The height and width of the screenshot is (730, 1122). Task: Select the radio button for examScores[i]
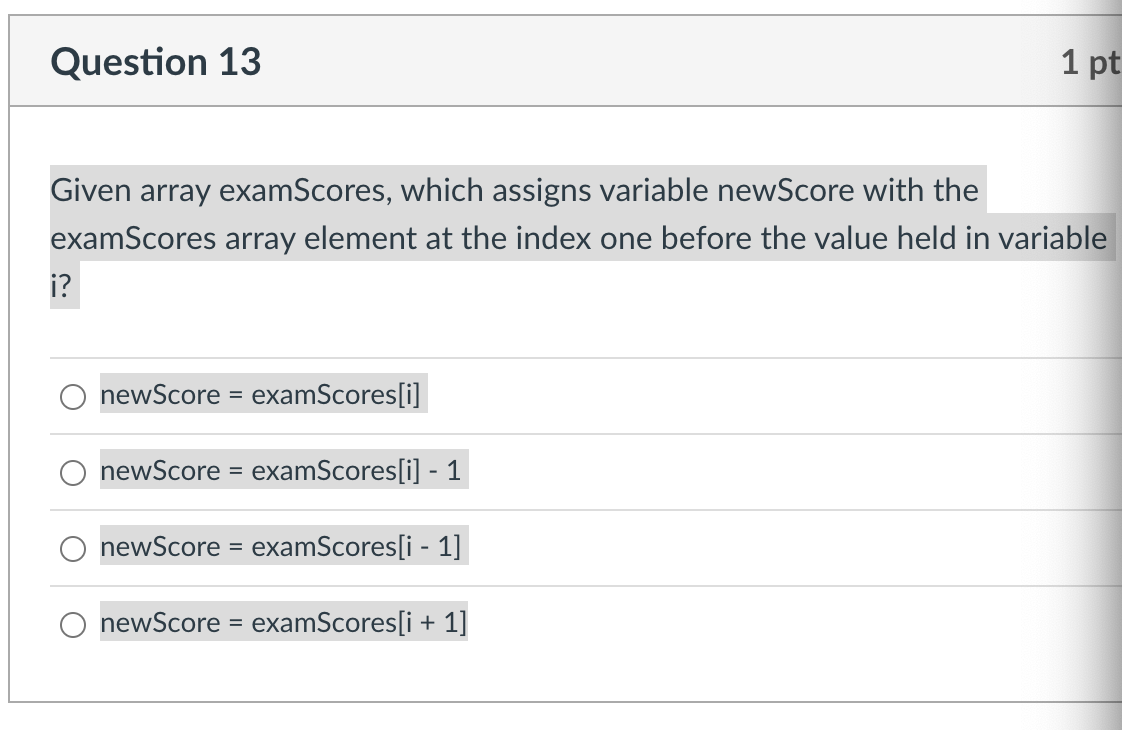73,396
